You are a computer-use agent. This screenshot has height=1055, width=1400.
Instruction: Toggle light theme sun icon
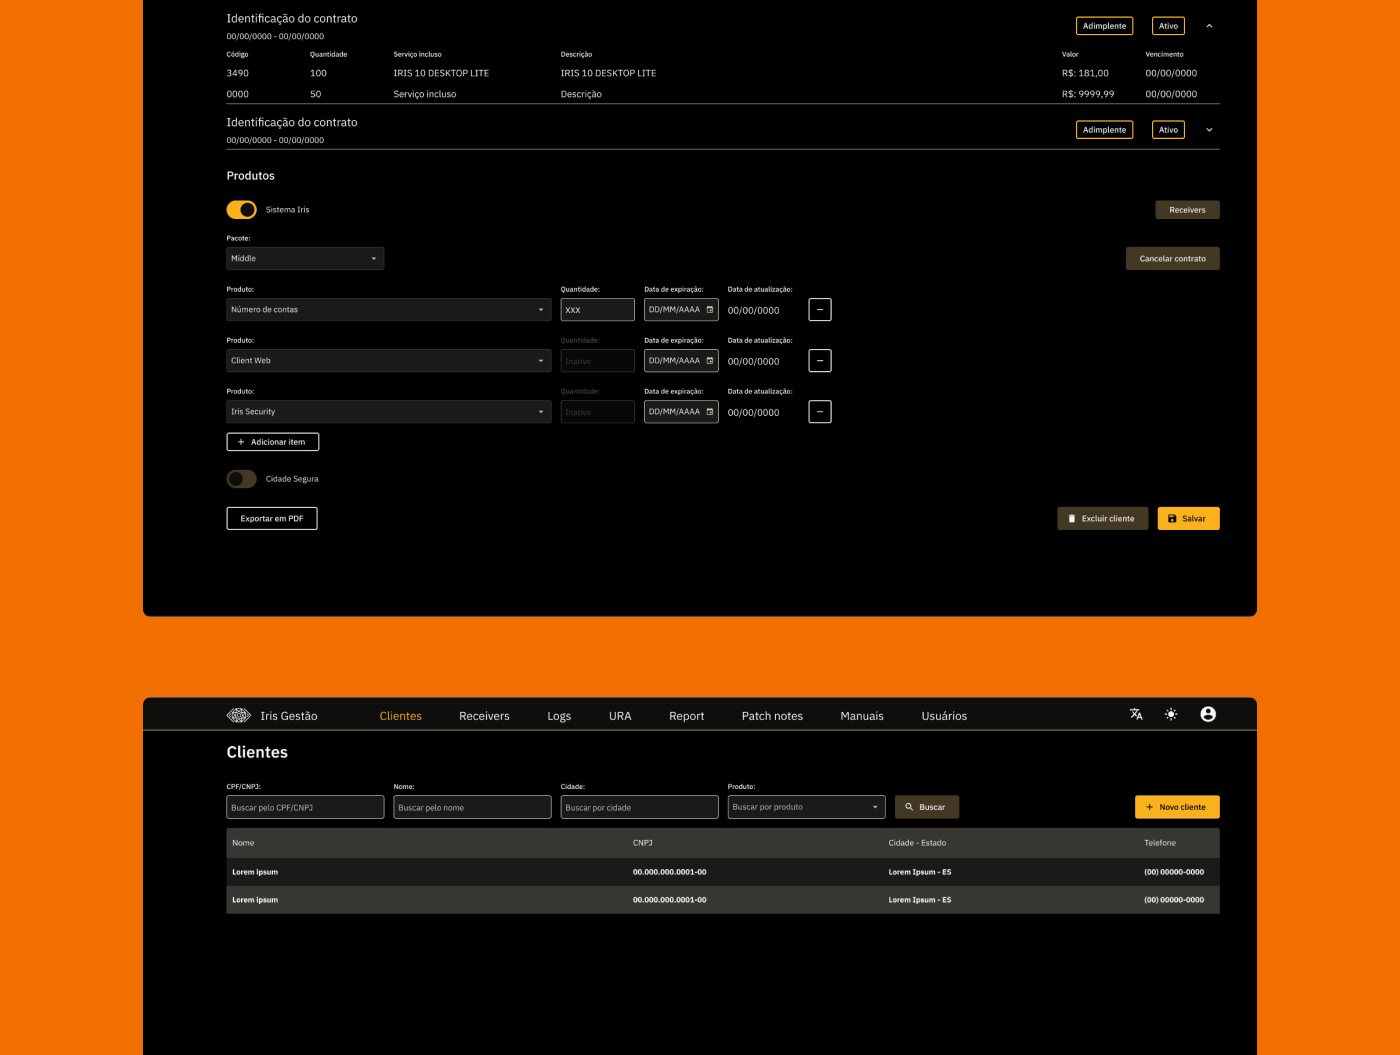pos(1171,714)
